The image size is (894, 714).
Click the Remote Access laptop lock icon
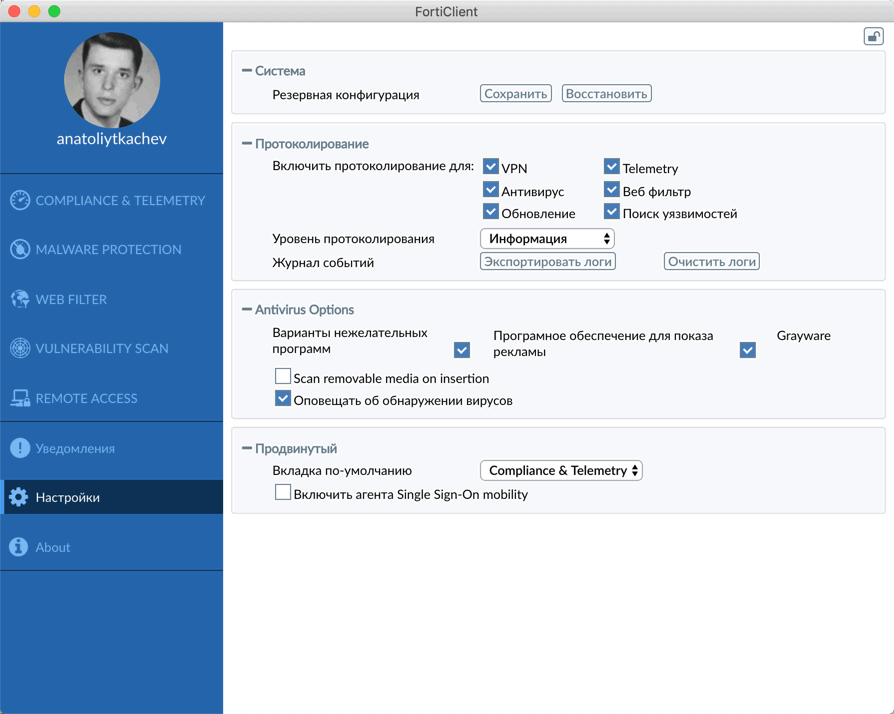pos(20,398)
